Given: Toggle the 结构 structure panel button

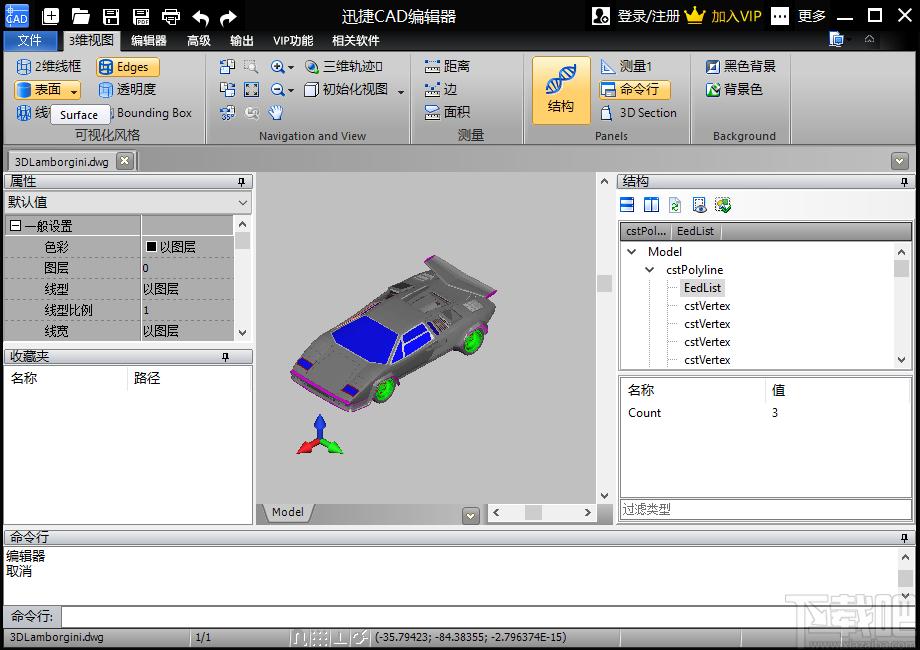Looking at the screenshot, I should pos(561,90).
